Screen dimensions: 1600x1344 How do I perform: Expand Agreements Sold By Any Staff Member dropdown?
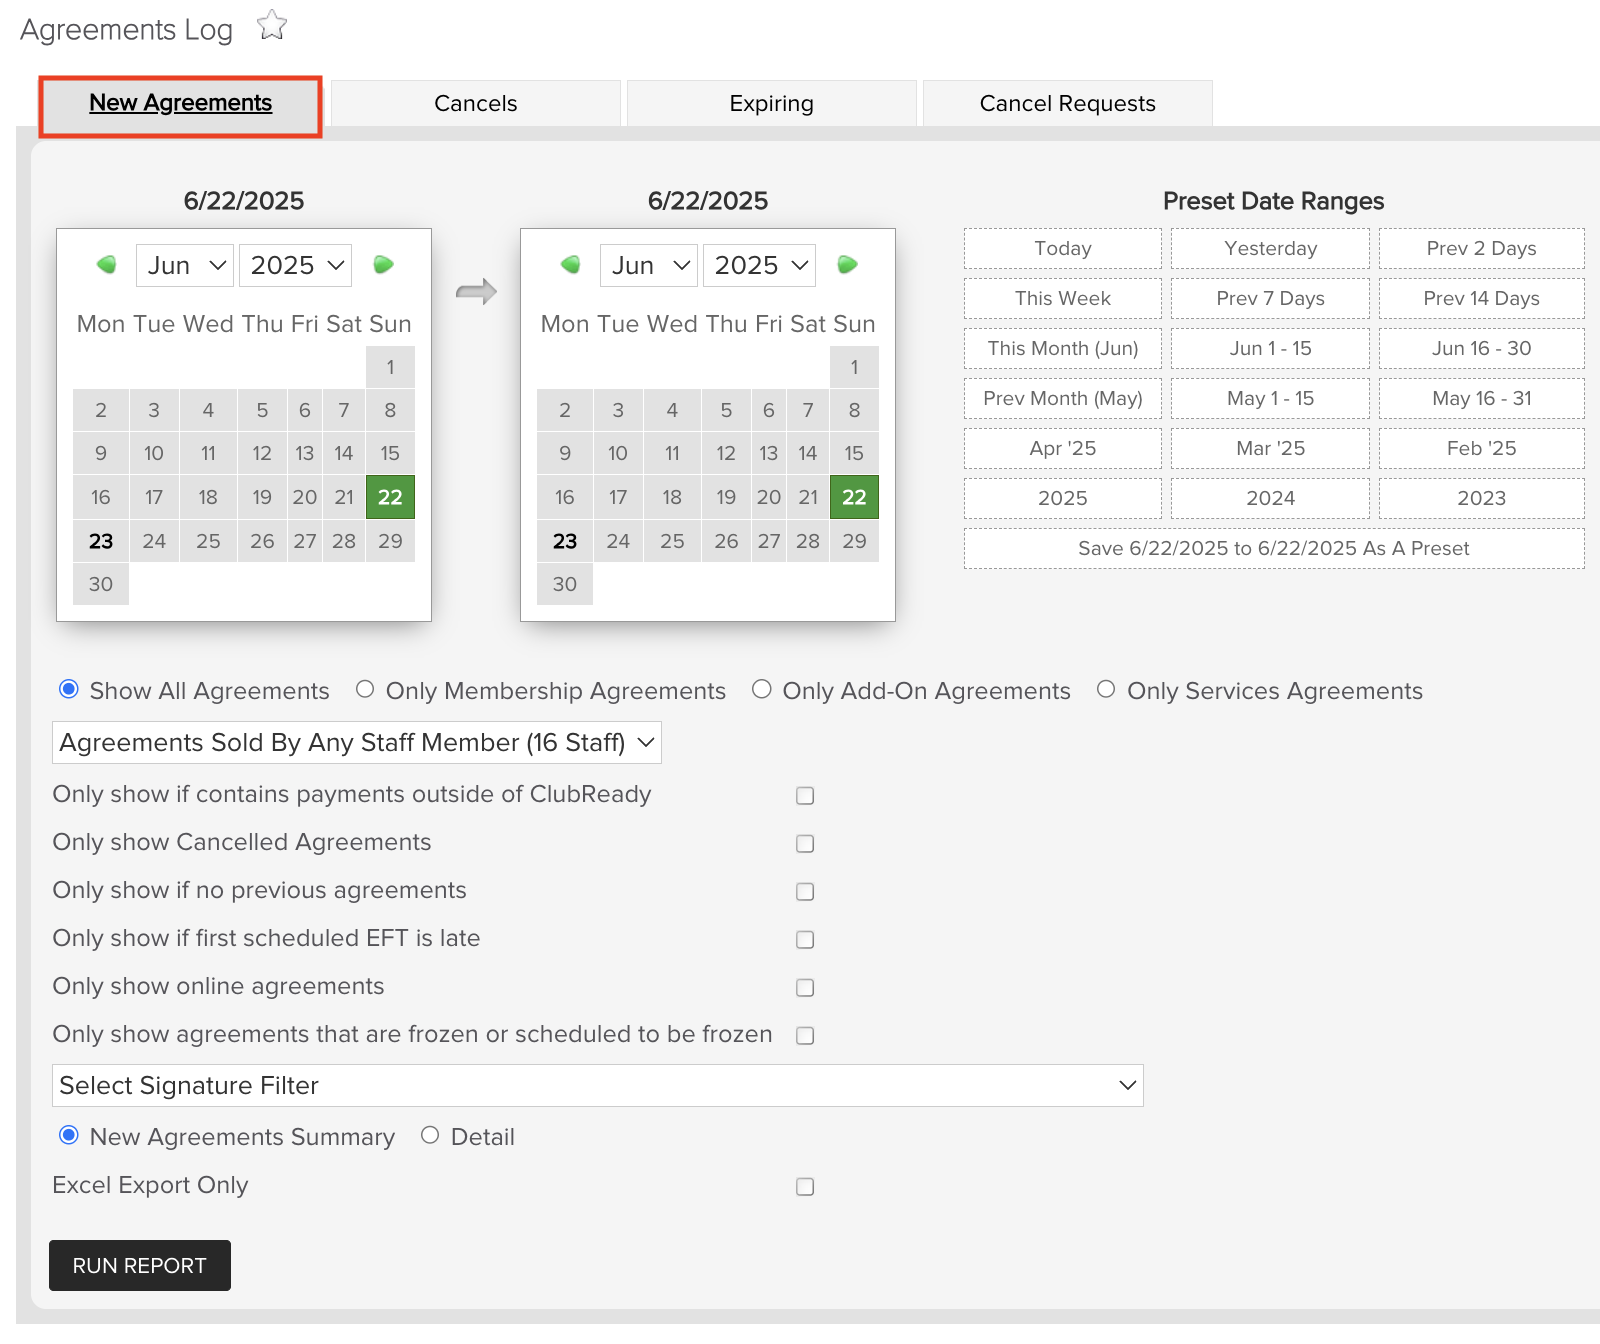pyautogui.click(x=357, y=742)
